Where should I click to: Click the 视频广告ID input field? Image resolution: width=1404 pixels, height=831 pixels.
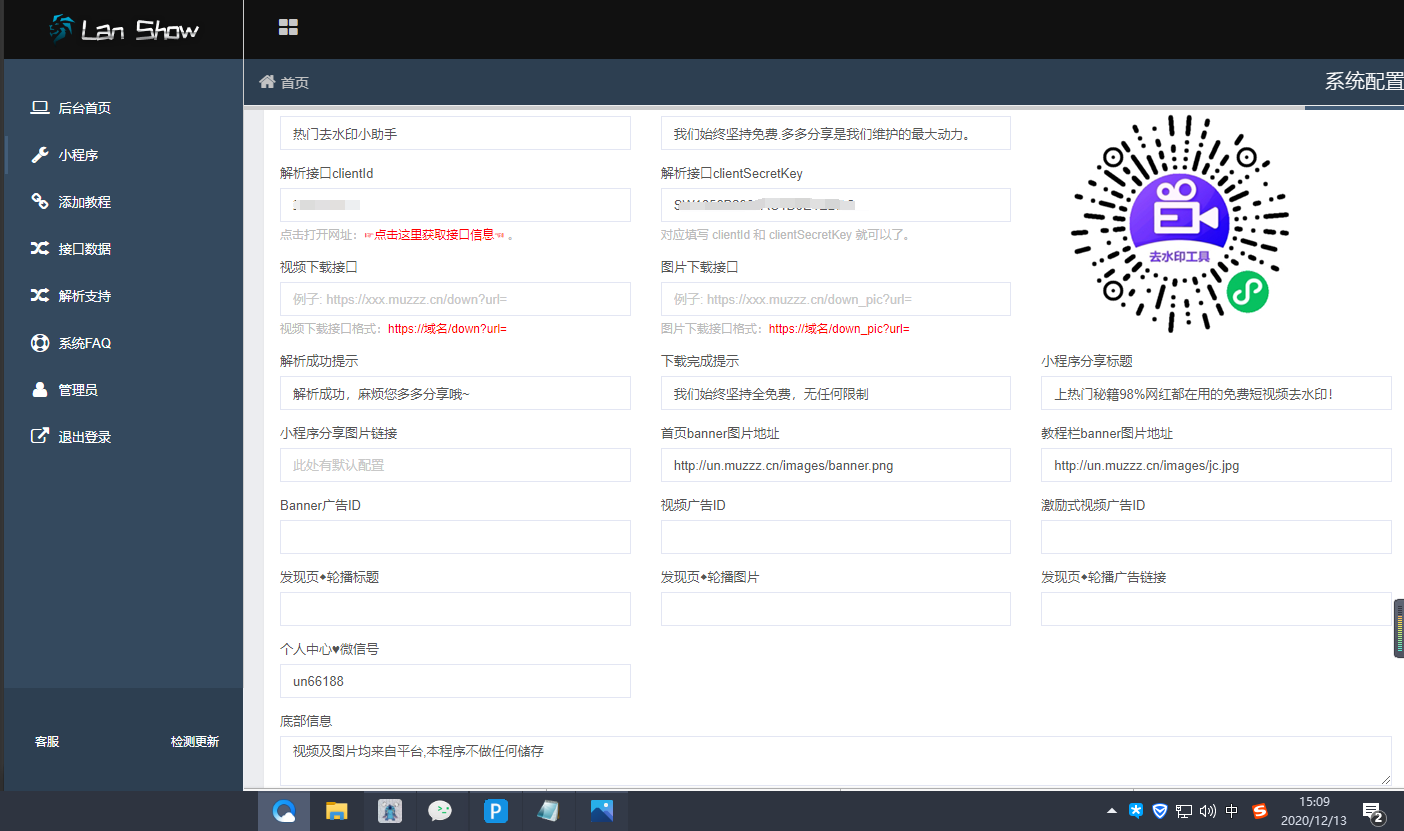tap(836, 537)
